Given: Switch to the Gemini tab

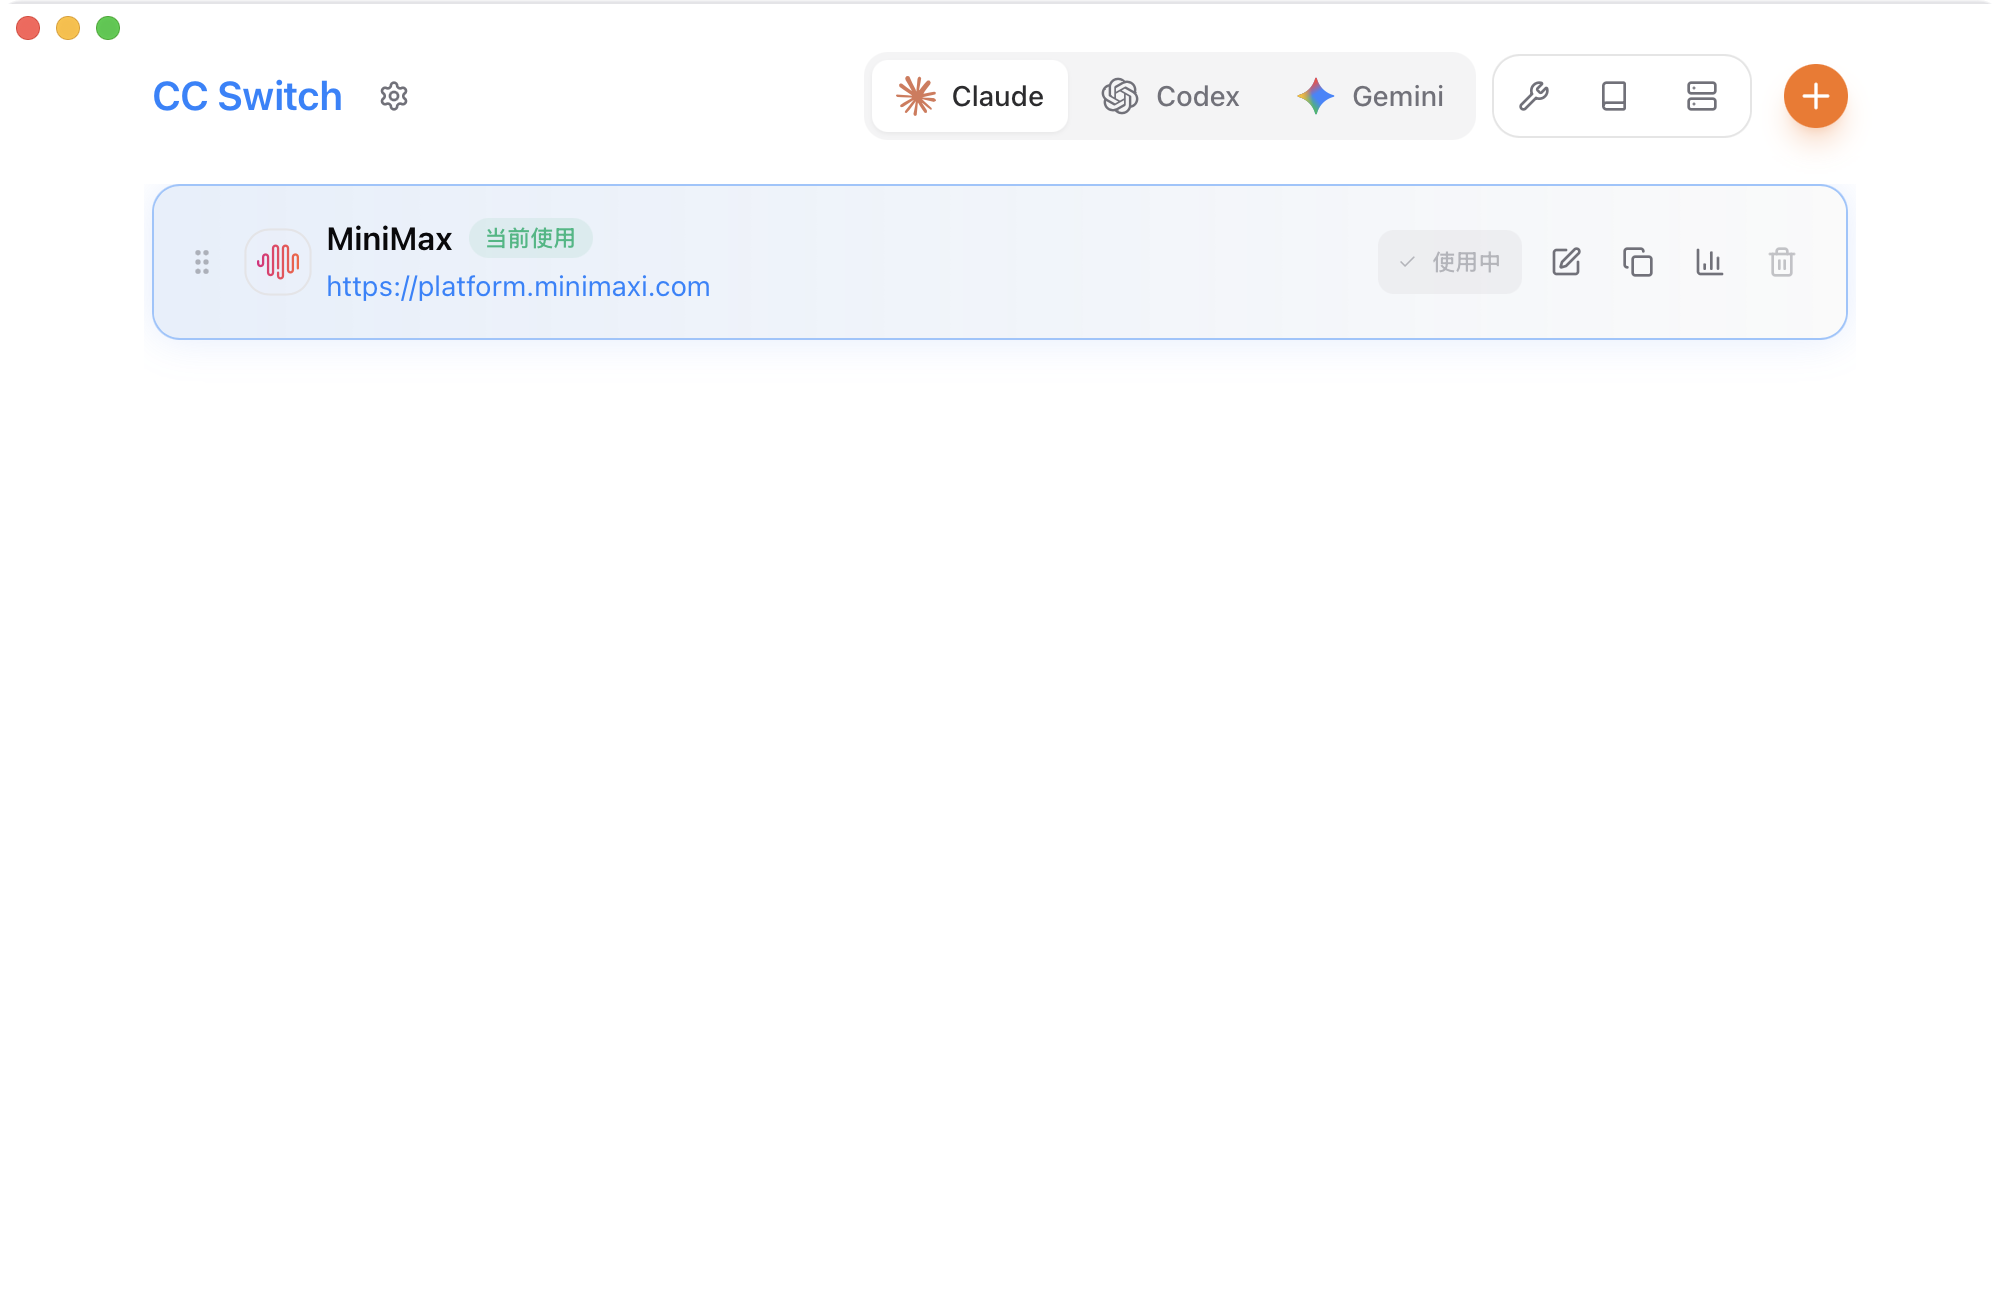Looking at the screenshot, I should [x=1370, y=96].
